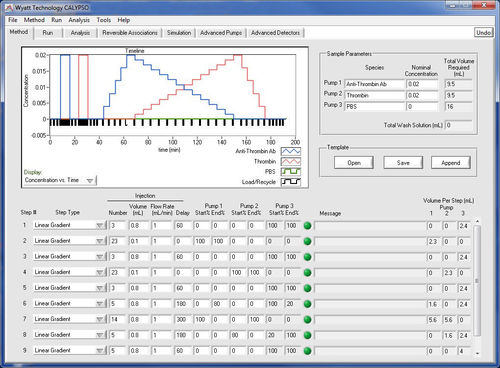Open Step Type dropdown for step 9
This screenshot has width=500, height=368.
[x=69, y=351]
